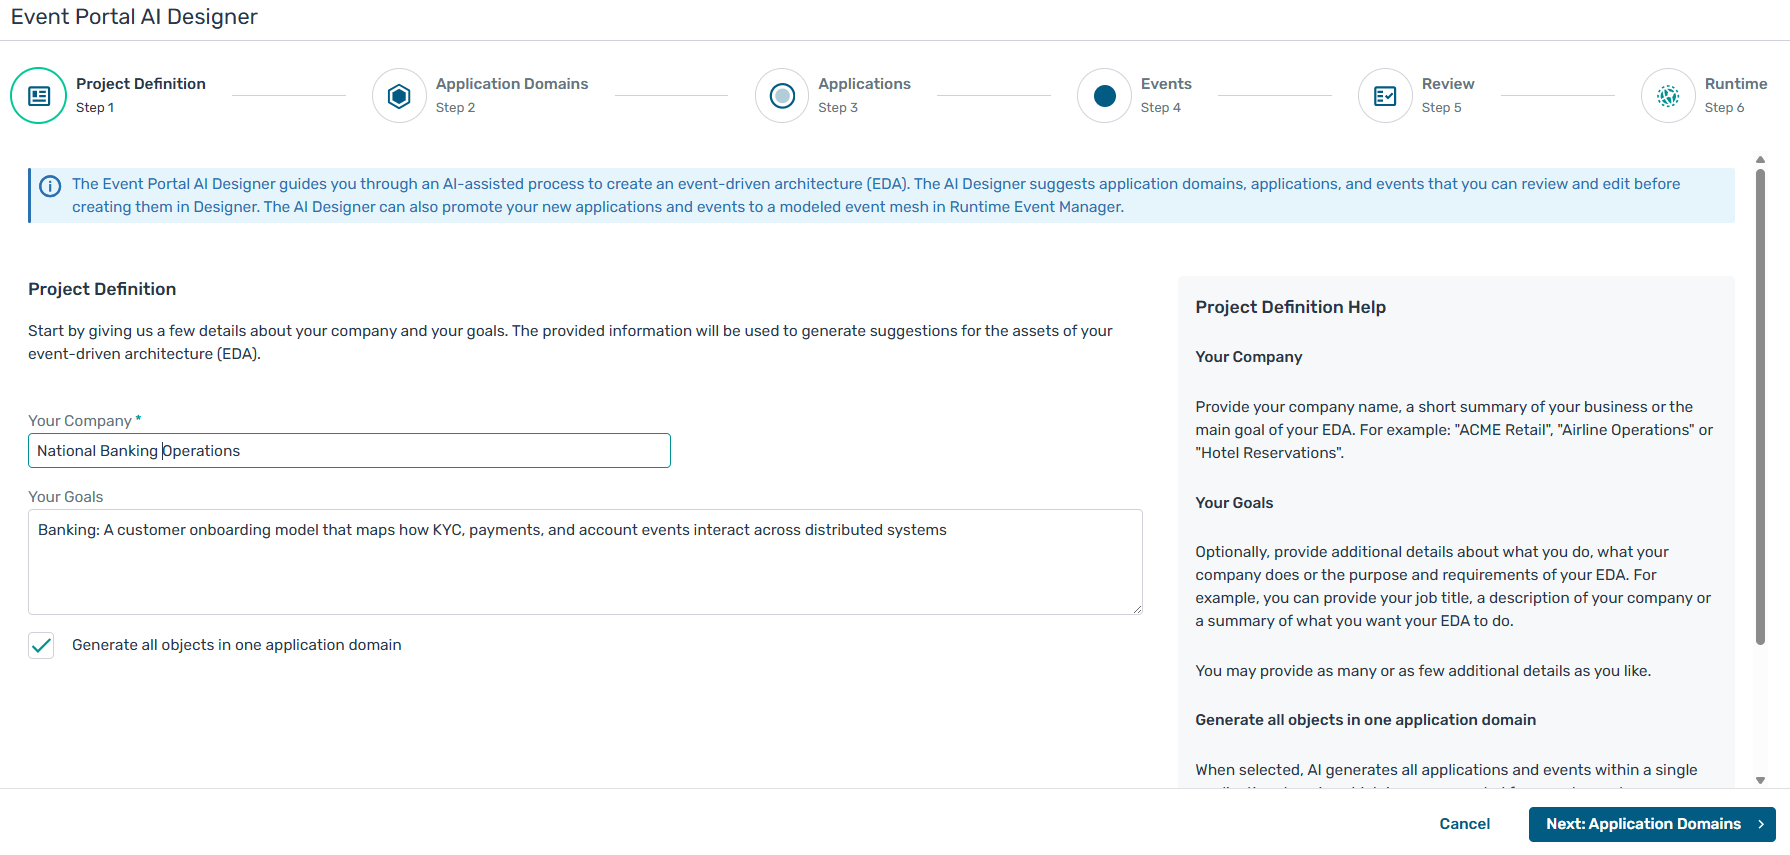Jump to the Review step label
This screenshot has width=1790, height=855.
(x=1447, y=84)
